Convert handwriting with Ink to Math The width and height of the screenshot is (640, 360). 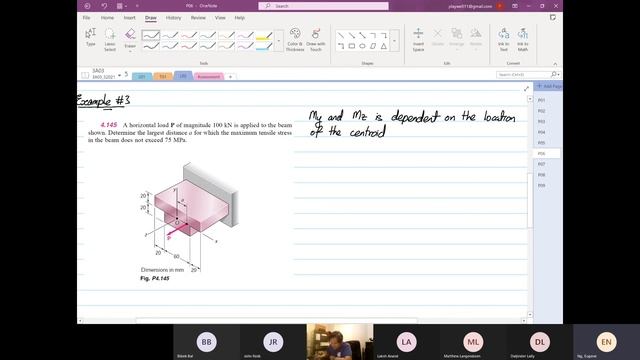tap(523, 39)
